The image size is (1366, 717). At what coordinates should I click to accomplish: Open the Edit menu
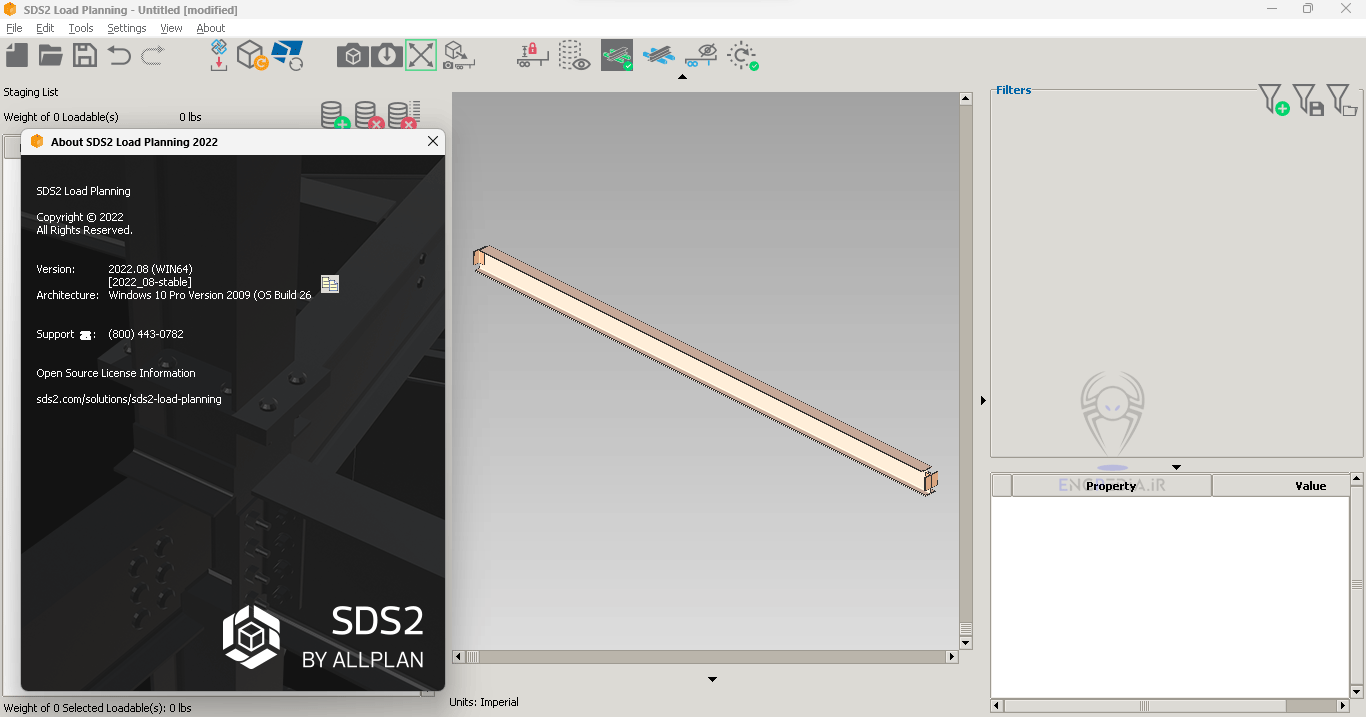point(45,28)
